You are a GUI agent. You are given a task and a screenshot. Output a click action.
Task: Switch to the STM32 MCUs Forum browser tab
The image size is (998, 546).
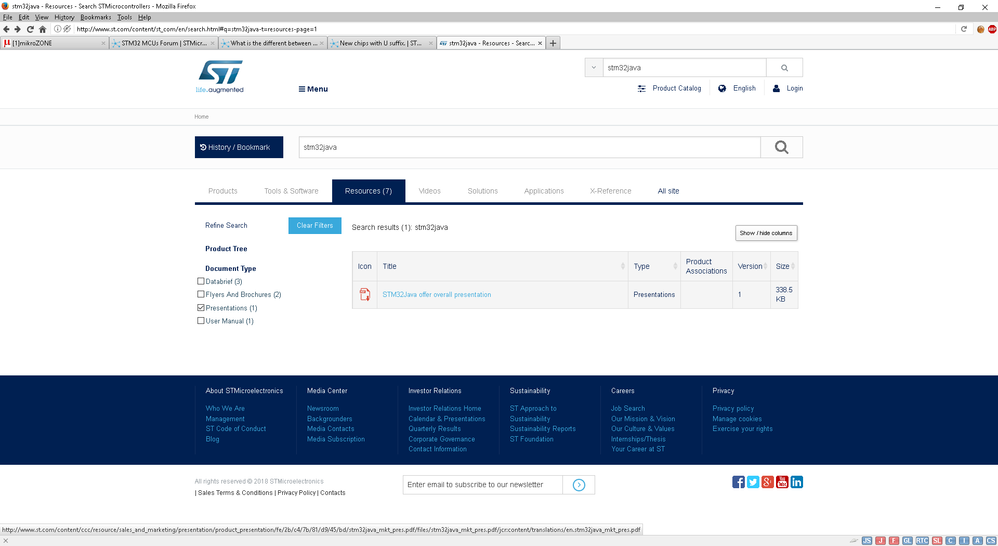(164, 43)
